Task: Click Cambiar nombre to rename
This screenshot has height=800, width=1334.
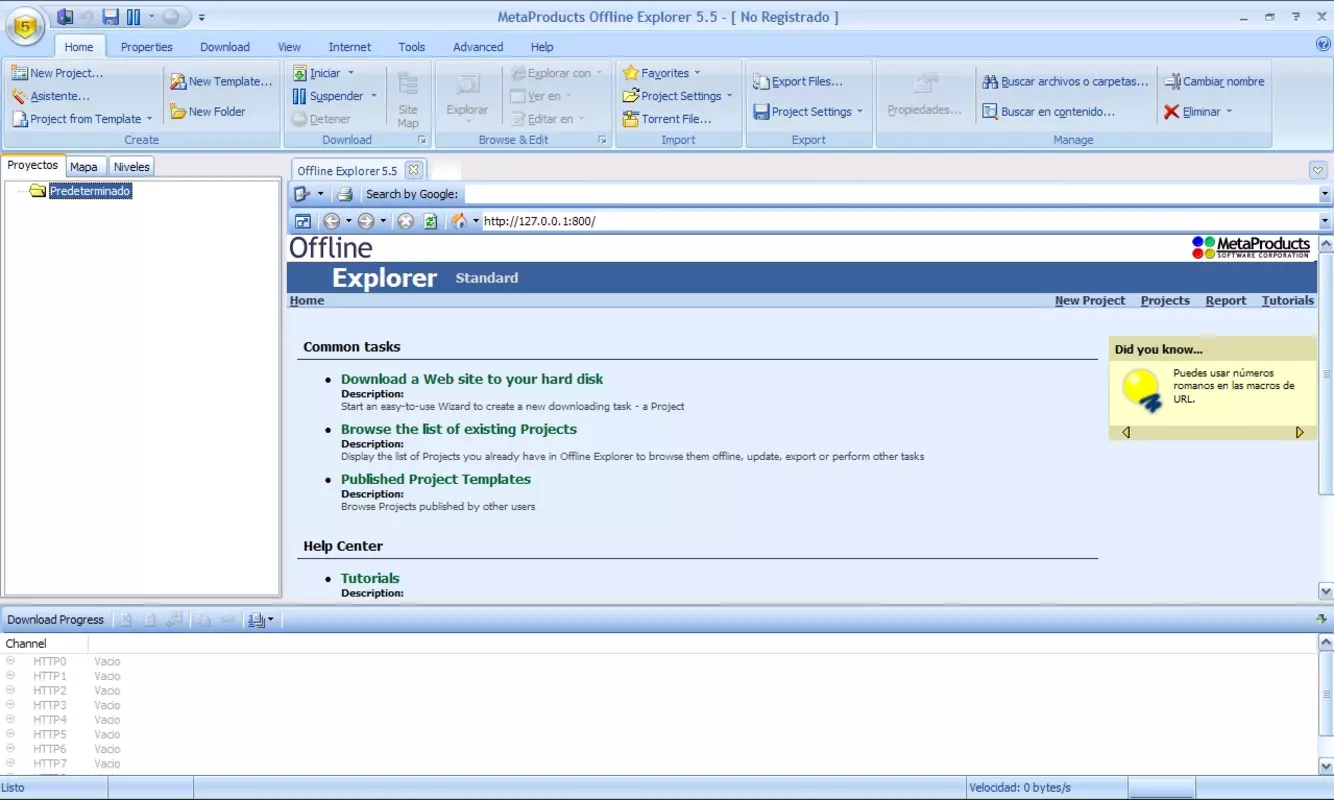Action: (x=1214, y=81)
